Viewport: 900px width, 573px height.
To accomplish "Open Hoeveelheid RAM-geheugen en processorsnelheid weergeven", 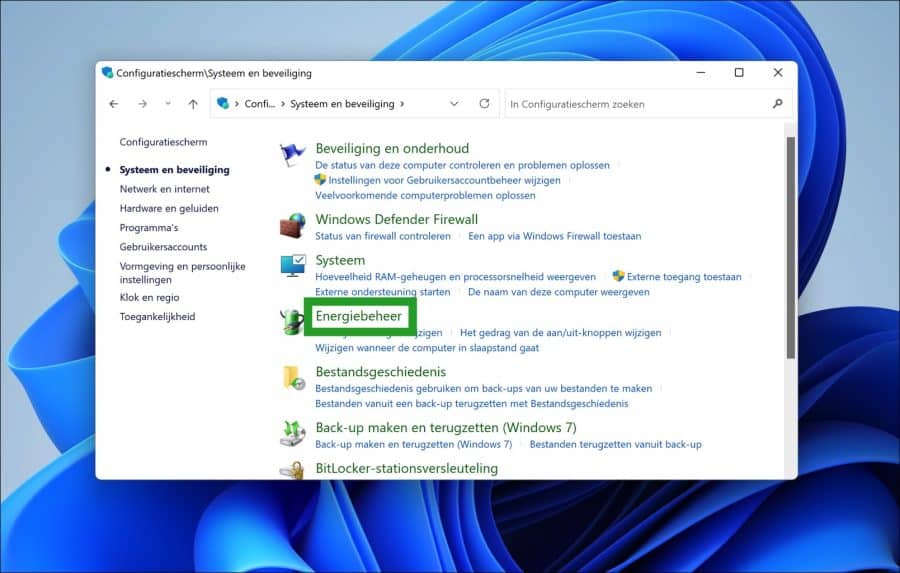I will [x=456, y=277].
